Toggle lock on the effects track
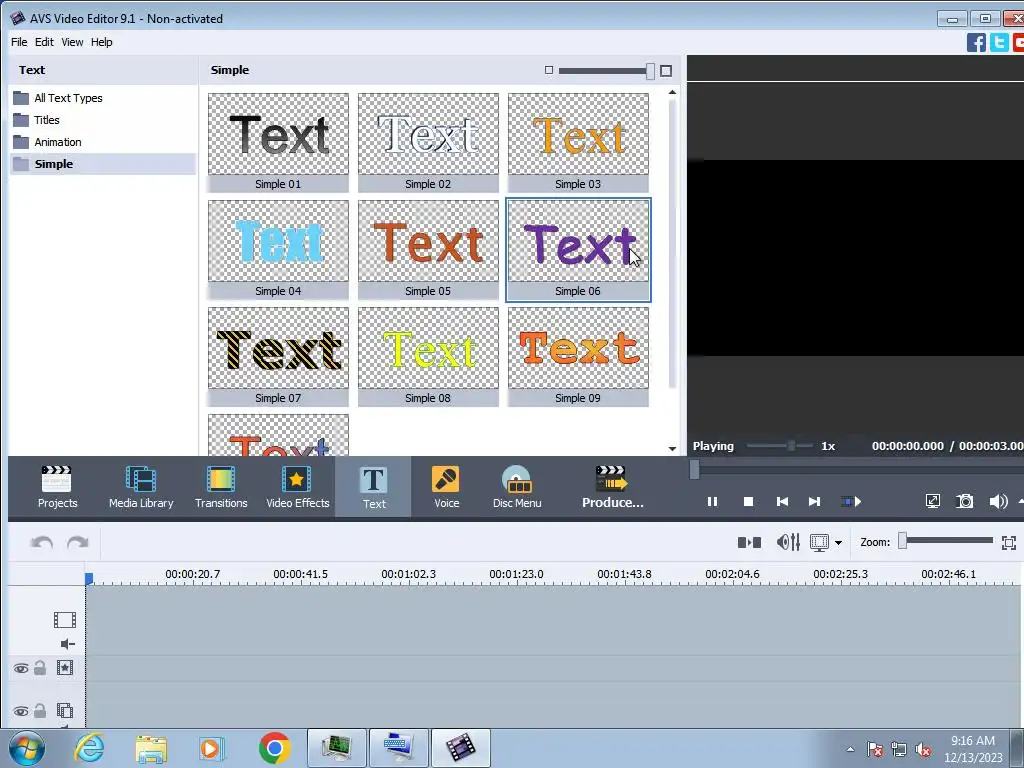The width and height of the screenshot is (1024, 768). 40,667
